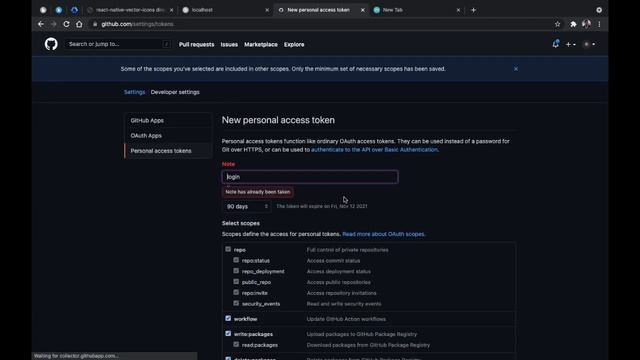Switch to the localhost tab

[x=226, y=10]
